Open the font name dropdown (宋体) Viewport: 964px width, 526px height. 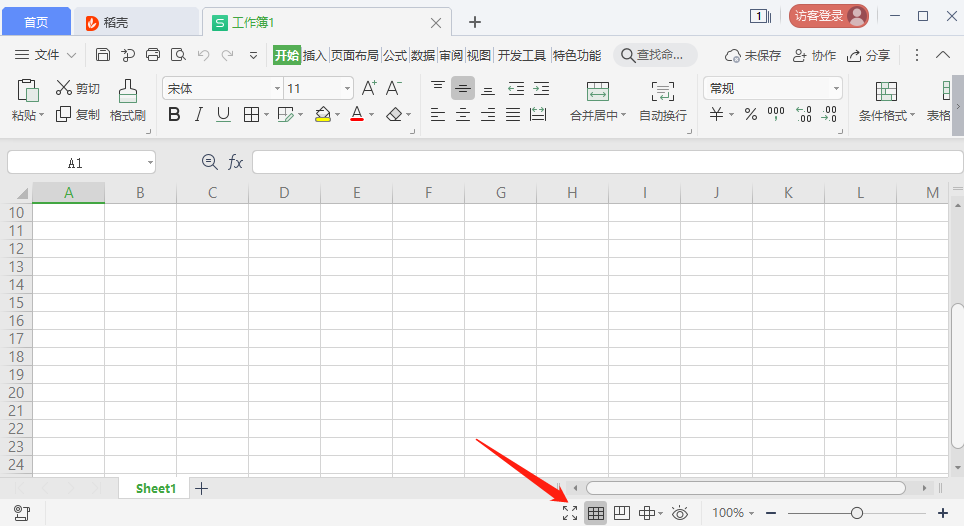pyautogui.click(x=277, y=89)
